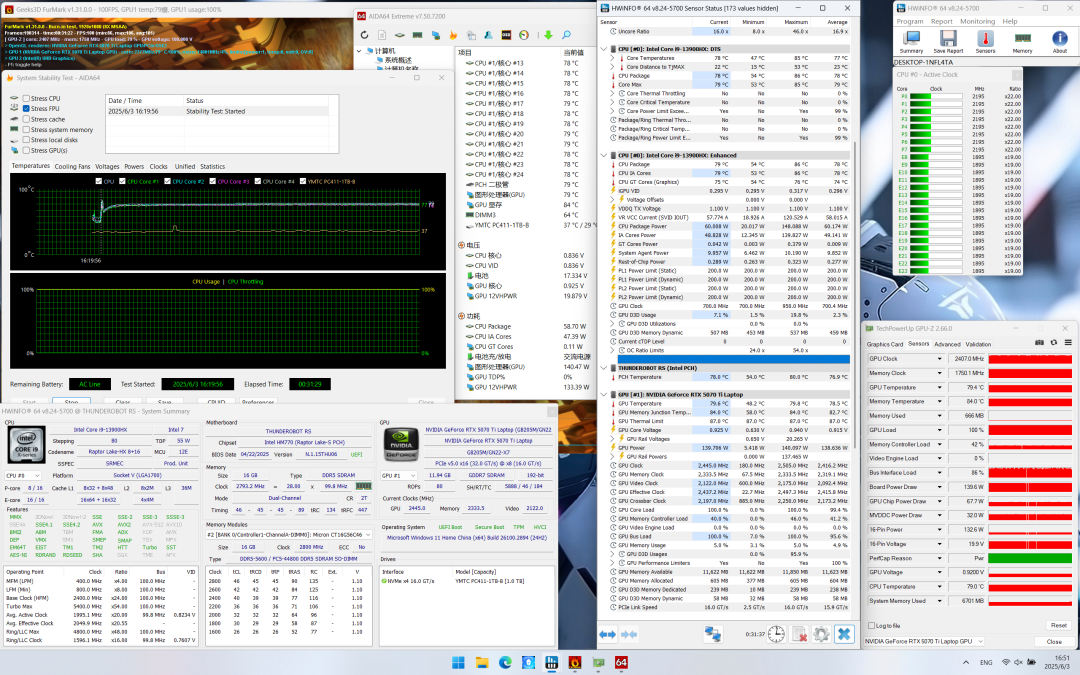The height and width of the screenshot is (675, 1080).
Task: Enable the Stress system memory checkbox
Action: [26, 129]
